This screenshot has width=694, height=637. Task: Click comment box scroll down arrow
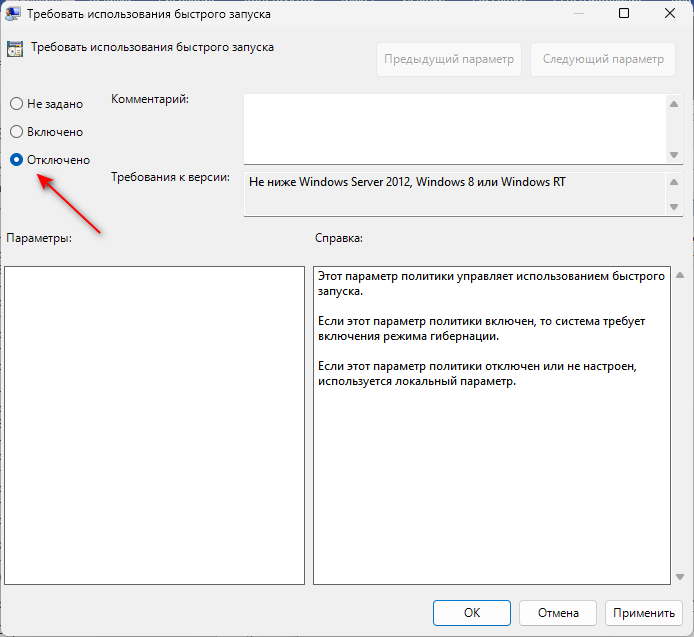point(674,155)
